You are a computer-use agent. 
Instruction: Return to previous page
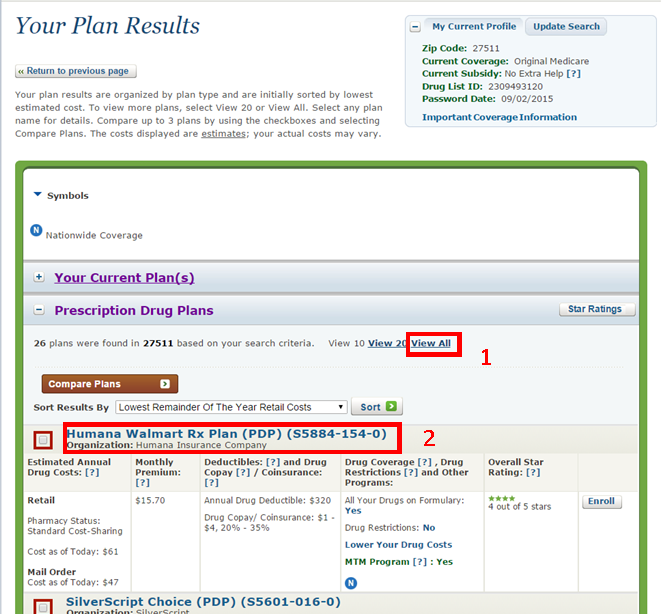(x=76, y=71)
